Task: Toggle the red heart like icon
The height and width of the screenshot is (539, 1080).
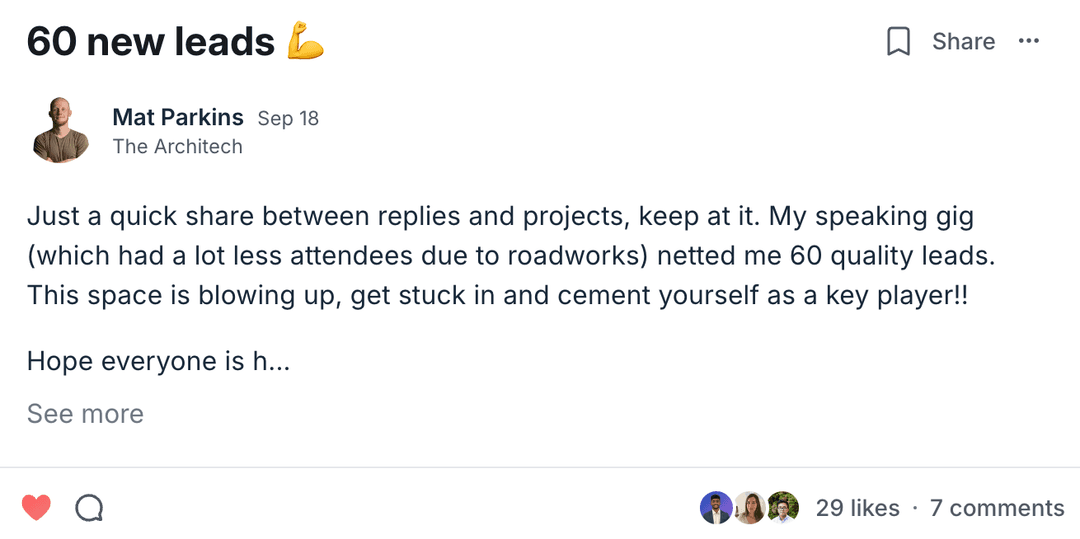Action: pos(36,508)
